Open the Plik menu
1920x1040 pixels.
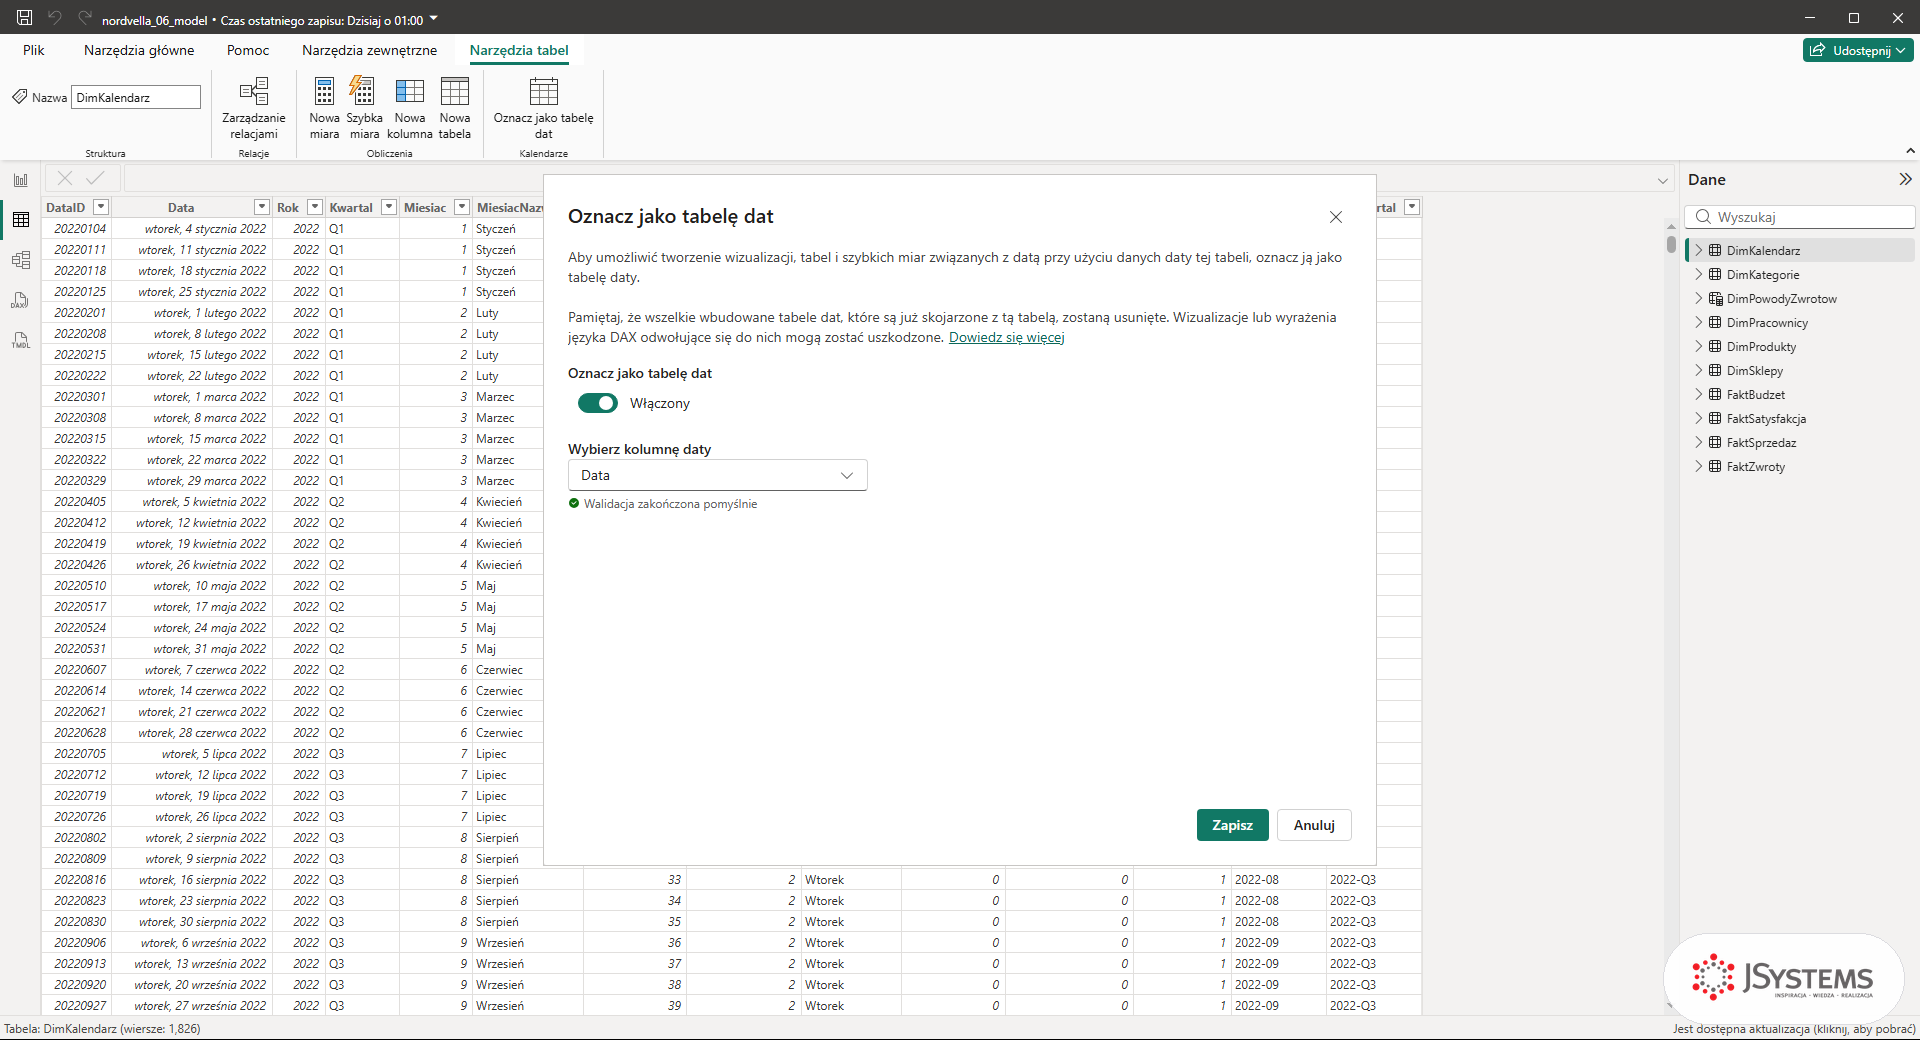pos(34,50)
